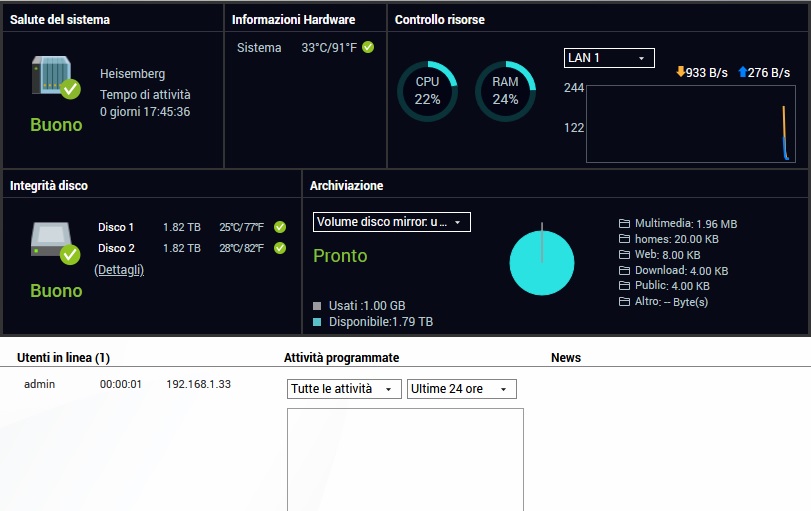Click the NAS system health icon
This screenshot has width=811, height=511.
[54, 77]
